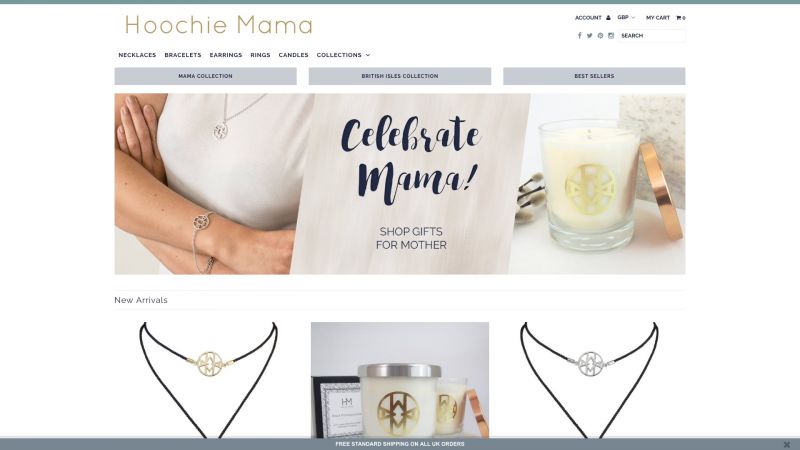800x450 pixels.
Task: Expand the GBP currency dropdown
Action: tap(626, 17)
